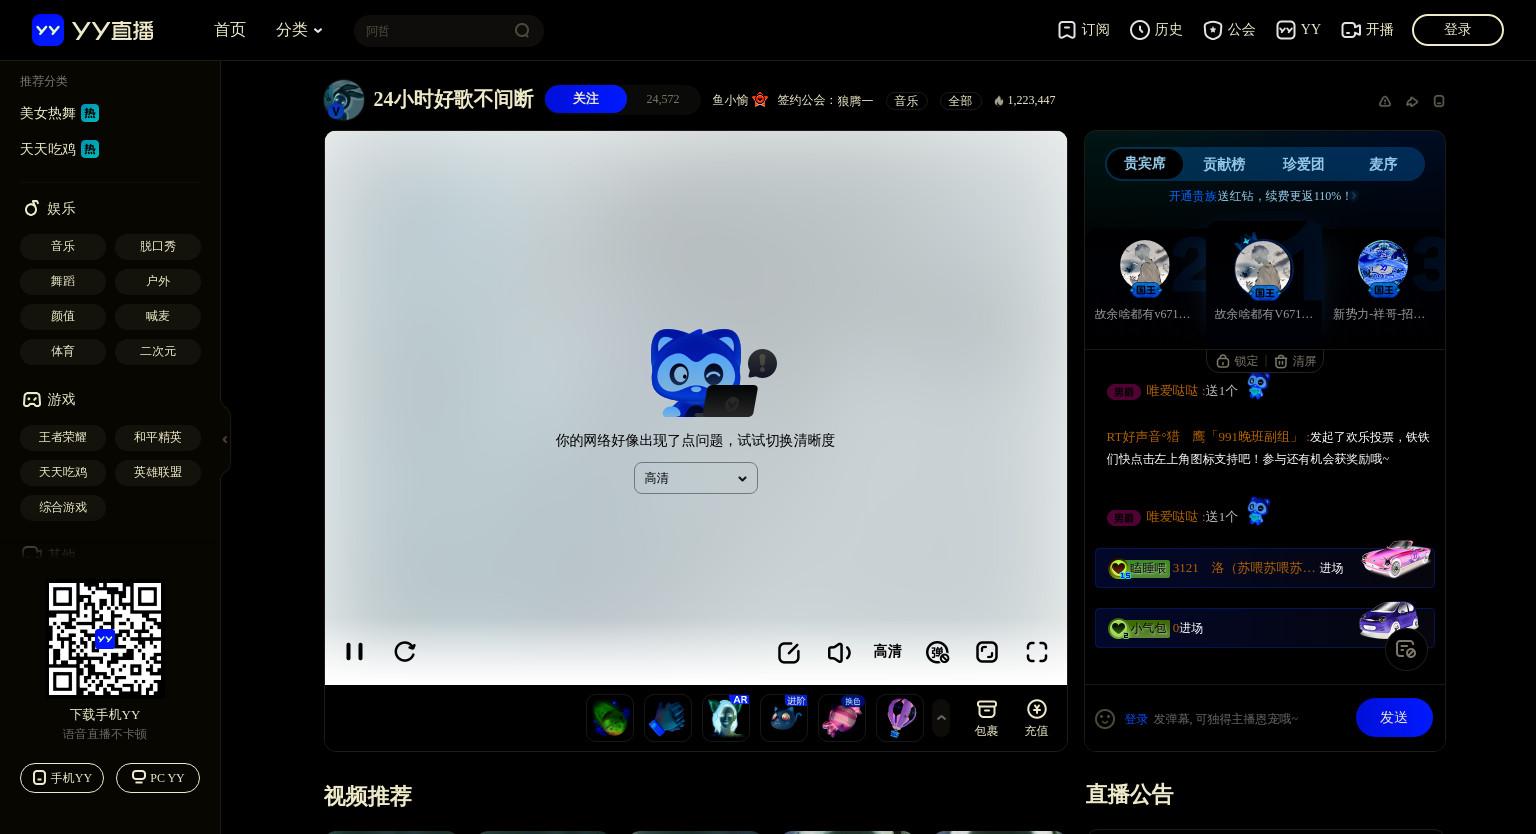Open 美女热舞 category
Screen dimensions: 1536x834
pos(59,113)
